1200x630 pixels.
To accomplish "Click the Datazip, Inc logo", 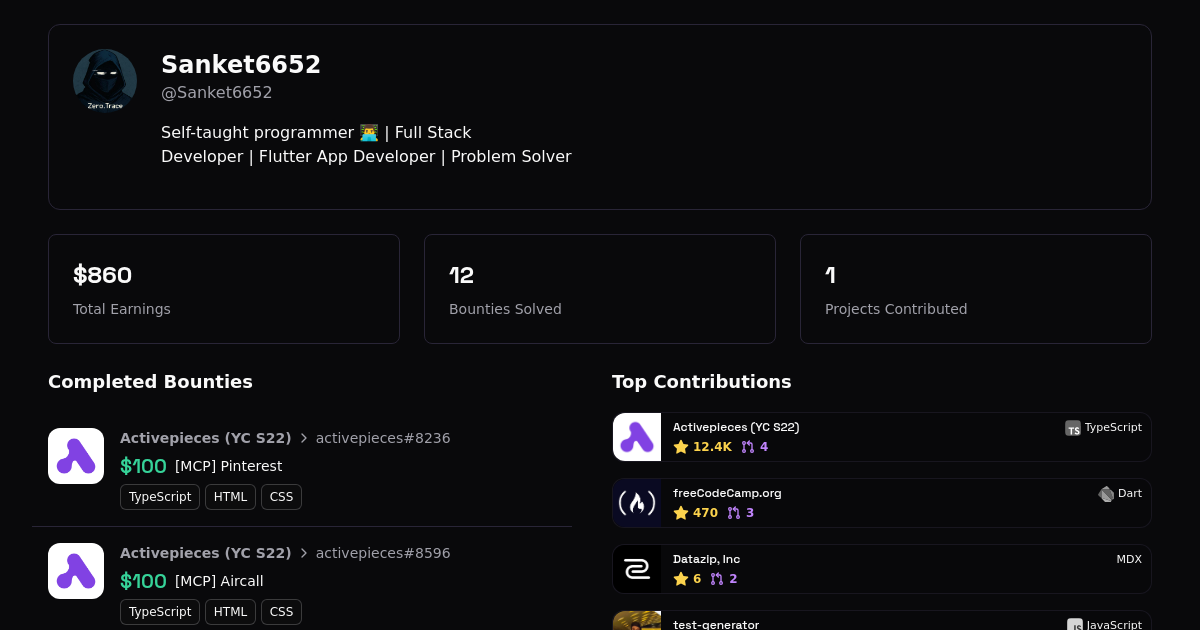I will pyautogui.click(x=637, y=569).
